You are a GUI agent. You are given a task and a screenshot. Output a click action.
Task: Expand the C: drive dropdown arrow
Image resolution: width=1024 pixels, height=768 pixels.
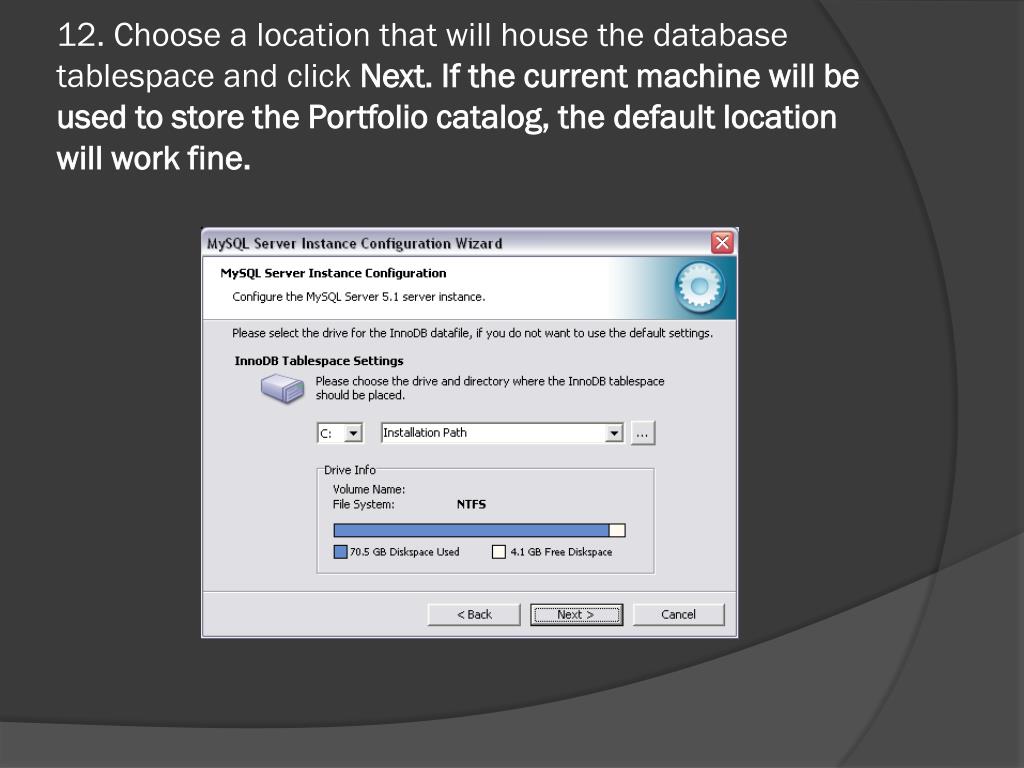click(x=353, y=433)
